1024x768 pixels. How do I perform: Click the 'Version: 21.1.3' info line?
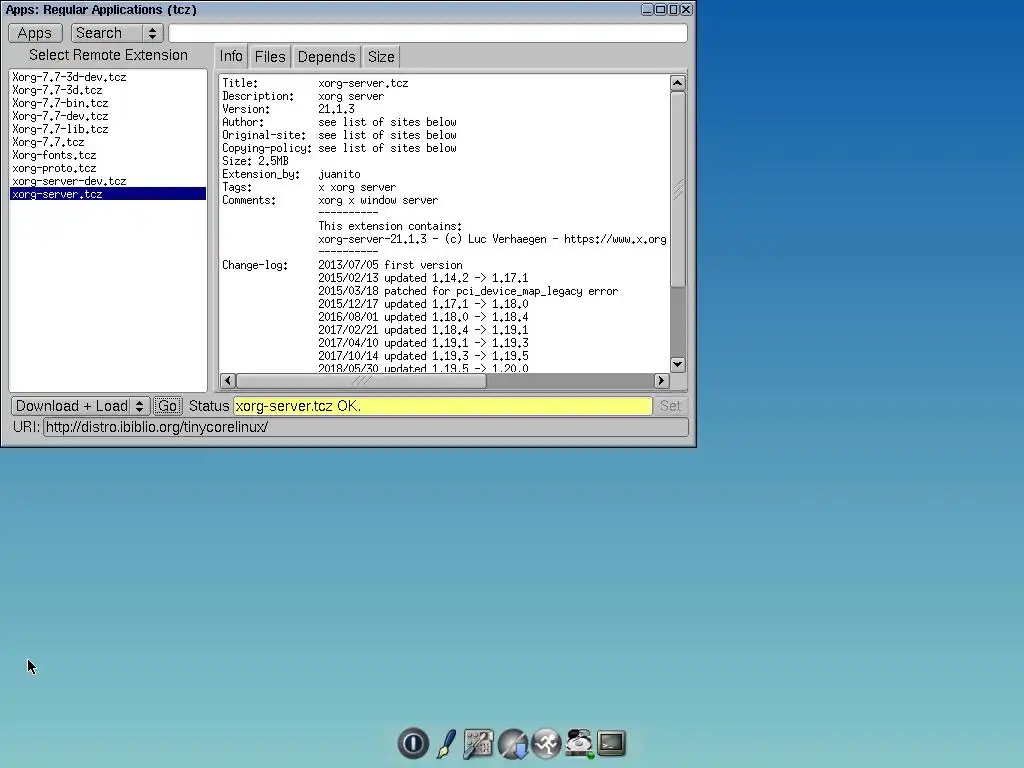288,109
